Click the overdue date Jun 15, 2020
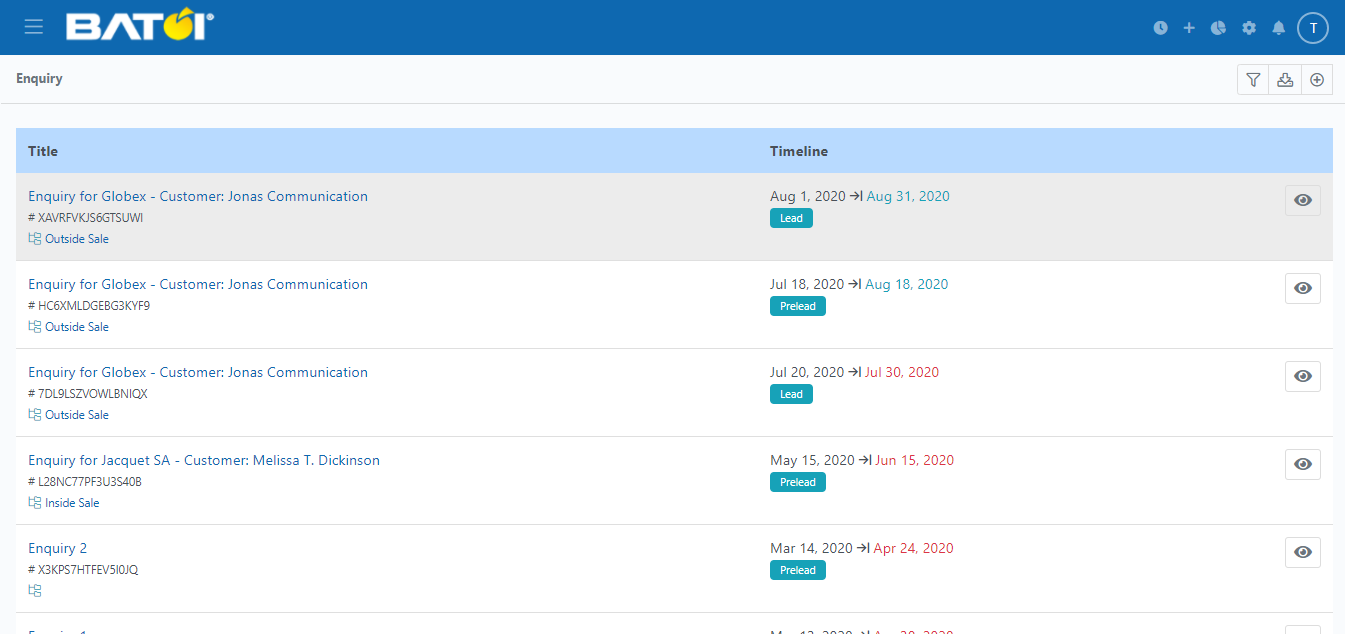Image resolution: width=1345 pixels, height=634 pixels. point(915,460)
